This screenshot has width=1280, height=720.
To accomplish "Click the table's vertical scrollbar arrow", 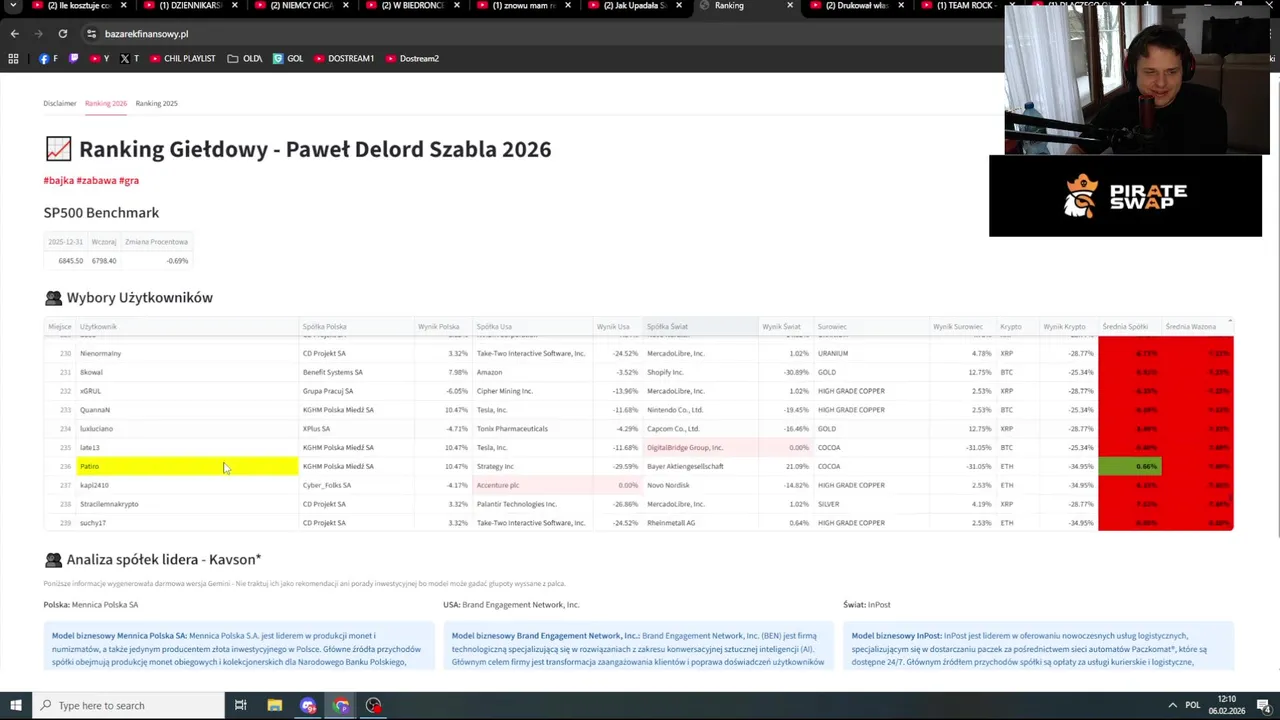I will pos(1230,323).
